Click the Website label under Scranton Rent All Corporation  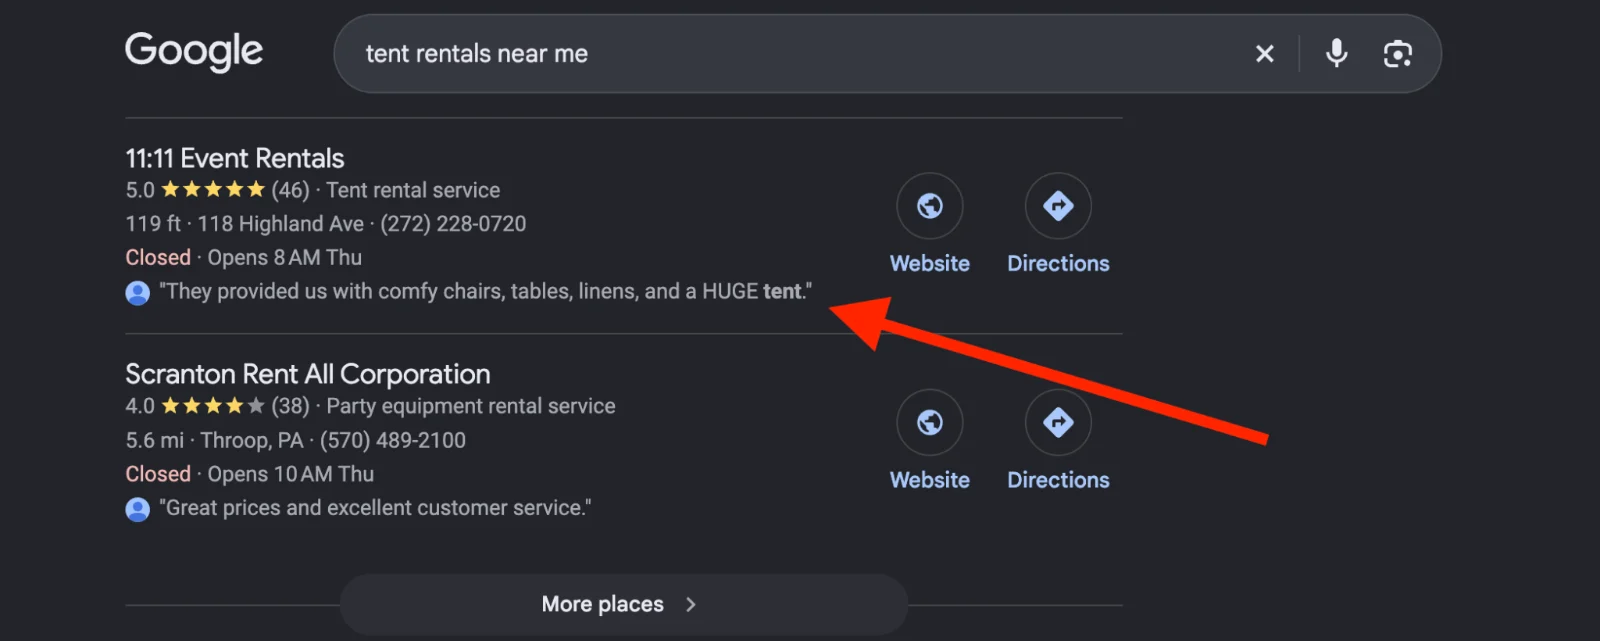tap(930, 480)
